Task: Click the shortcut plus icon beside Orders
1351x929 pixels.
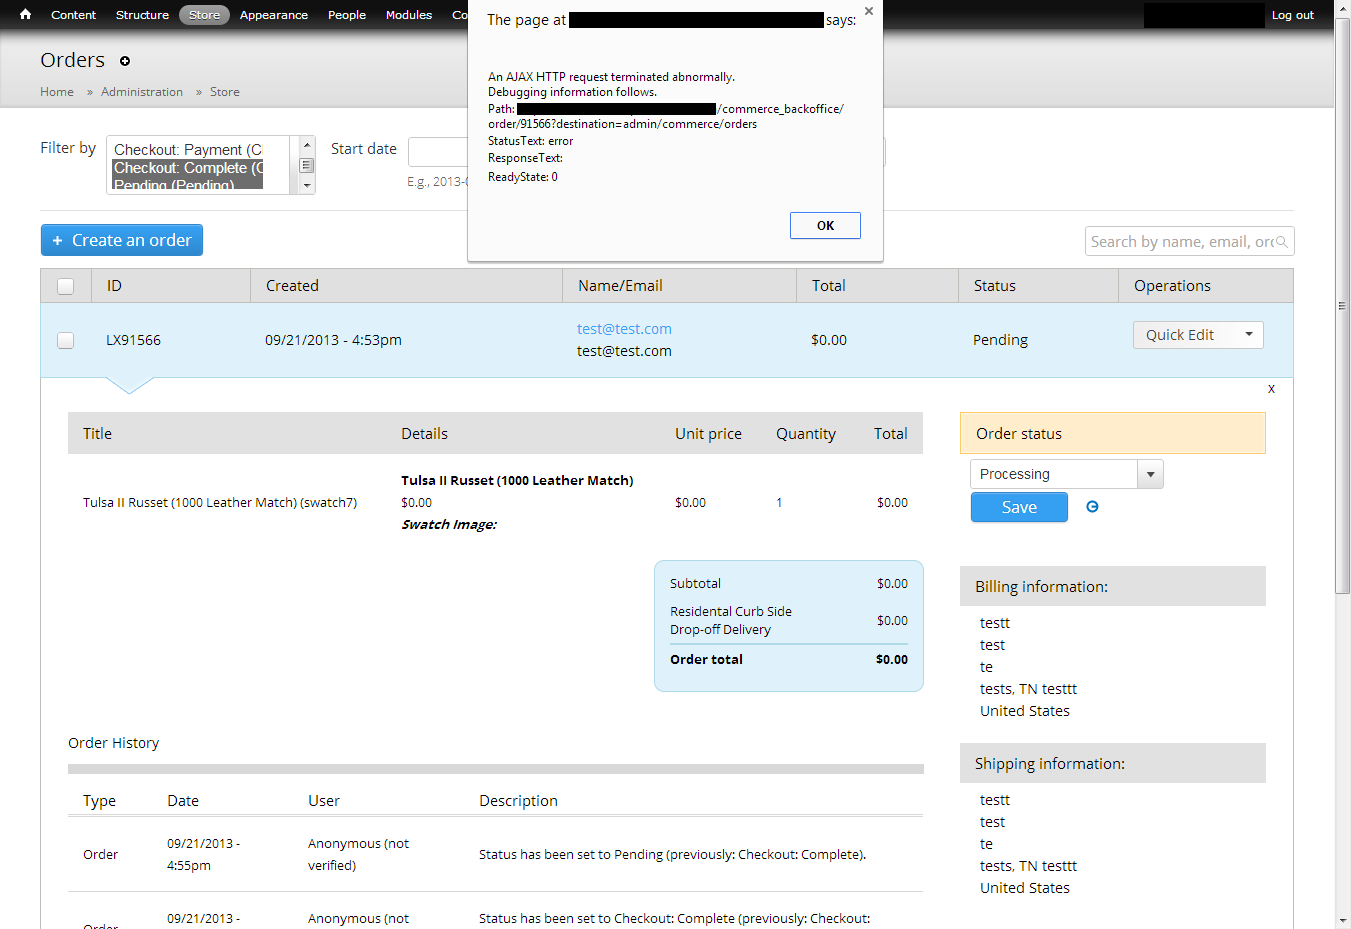Action: click(125, 61)
